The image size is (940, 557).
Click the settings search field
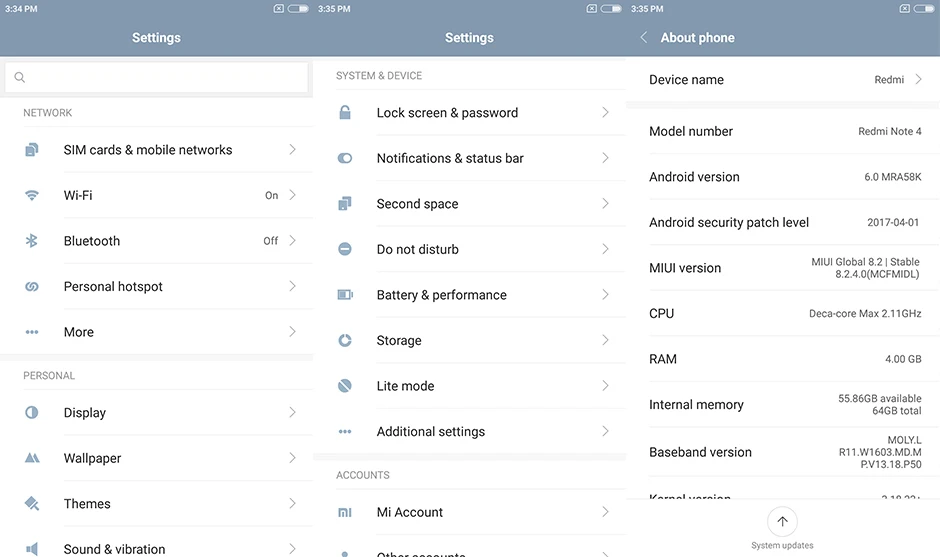(156, 77)
